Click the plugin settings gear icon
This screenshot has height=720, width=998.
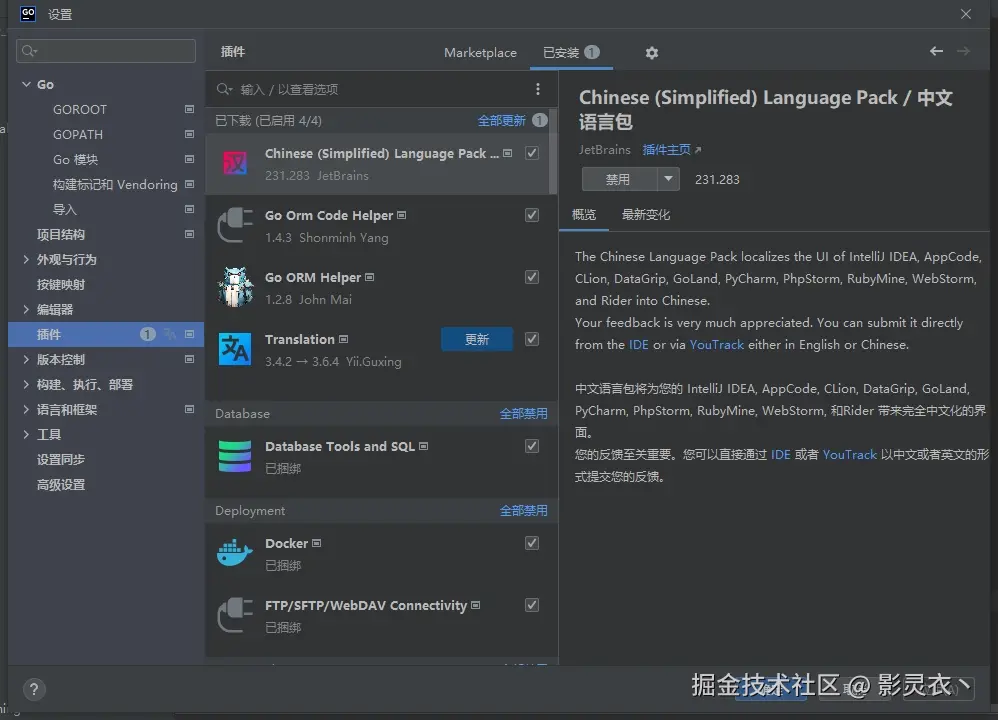pos(651,53)
